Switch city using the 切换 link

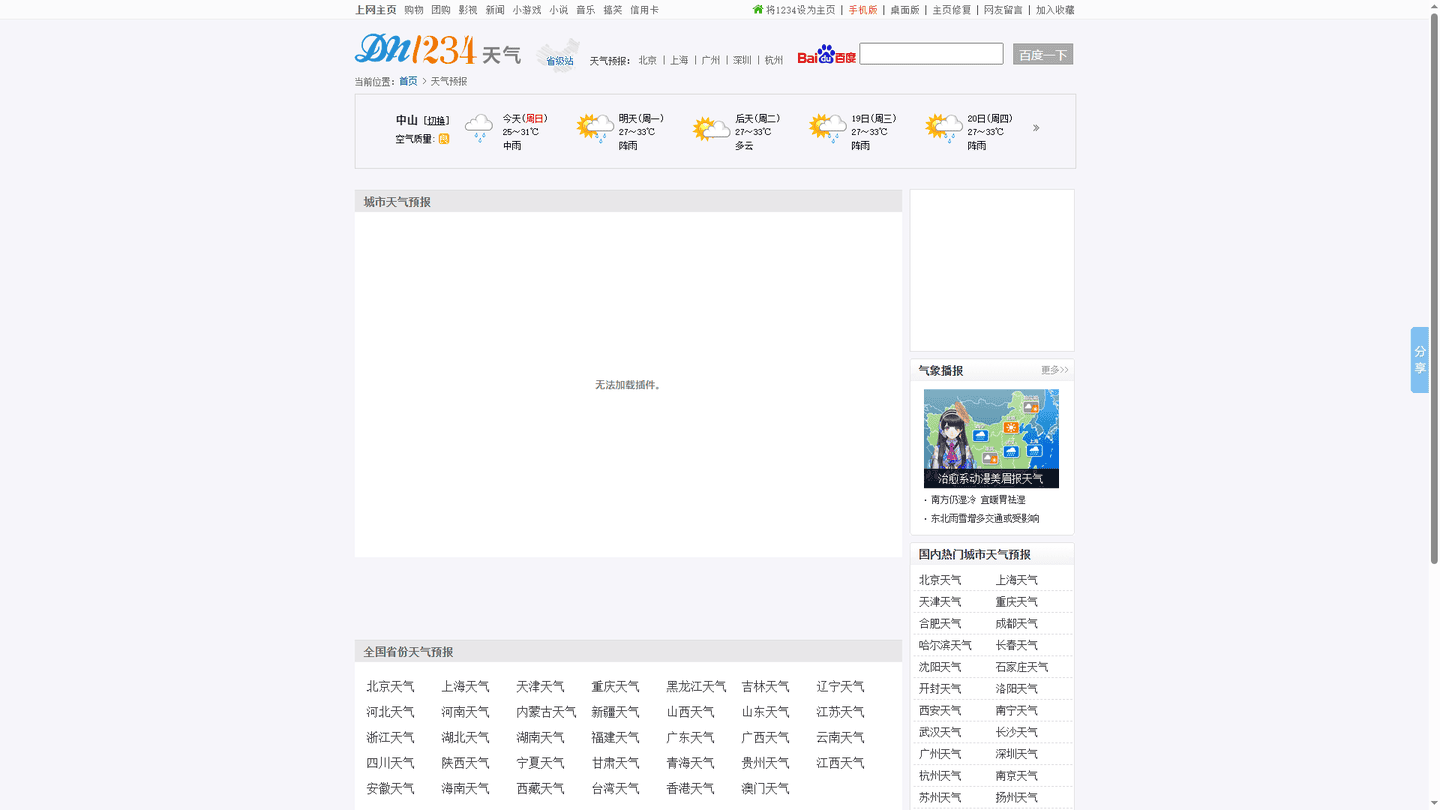click(437, 121)
